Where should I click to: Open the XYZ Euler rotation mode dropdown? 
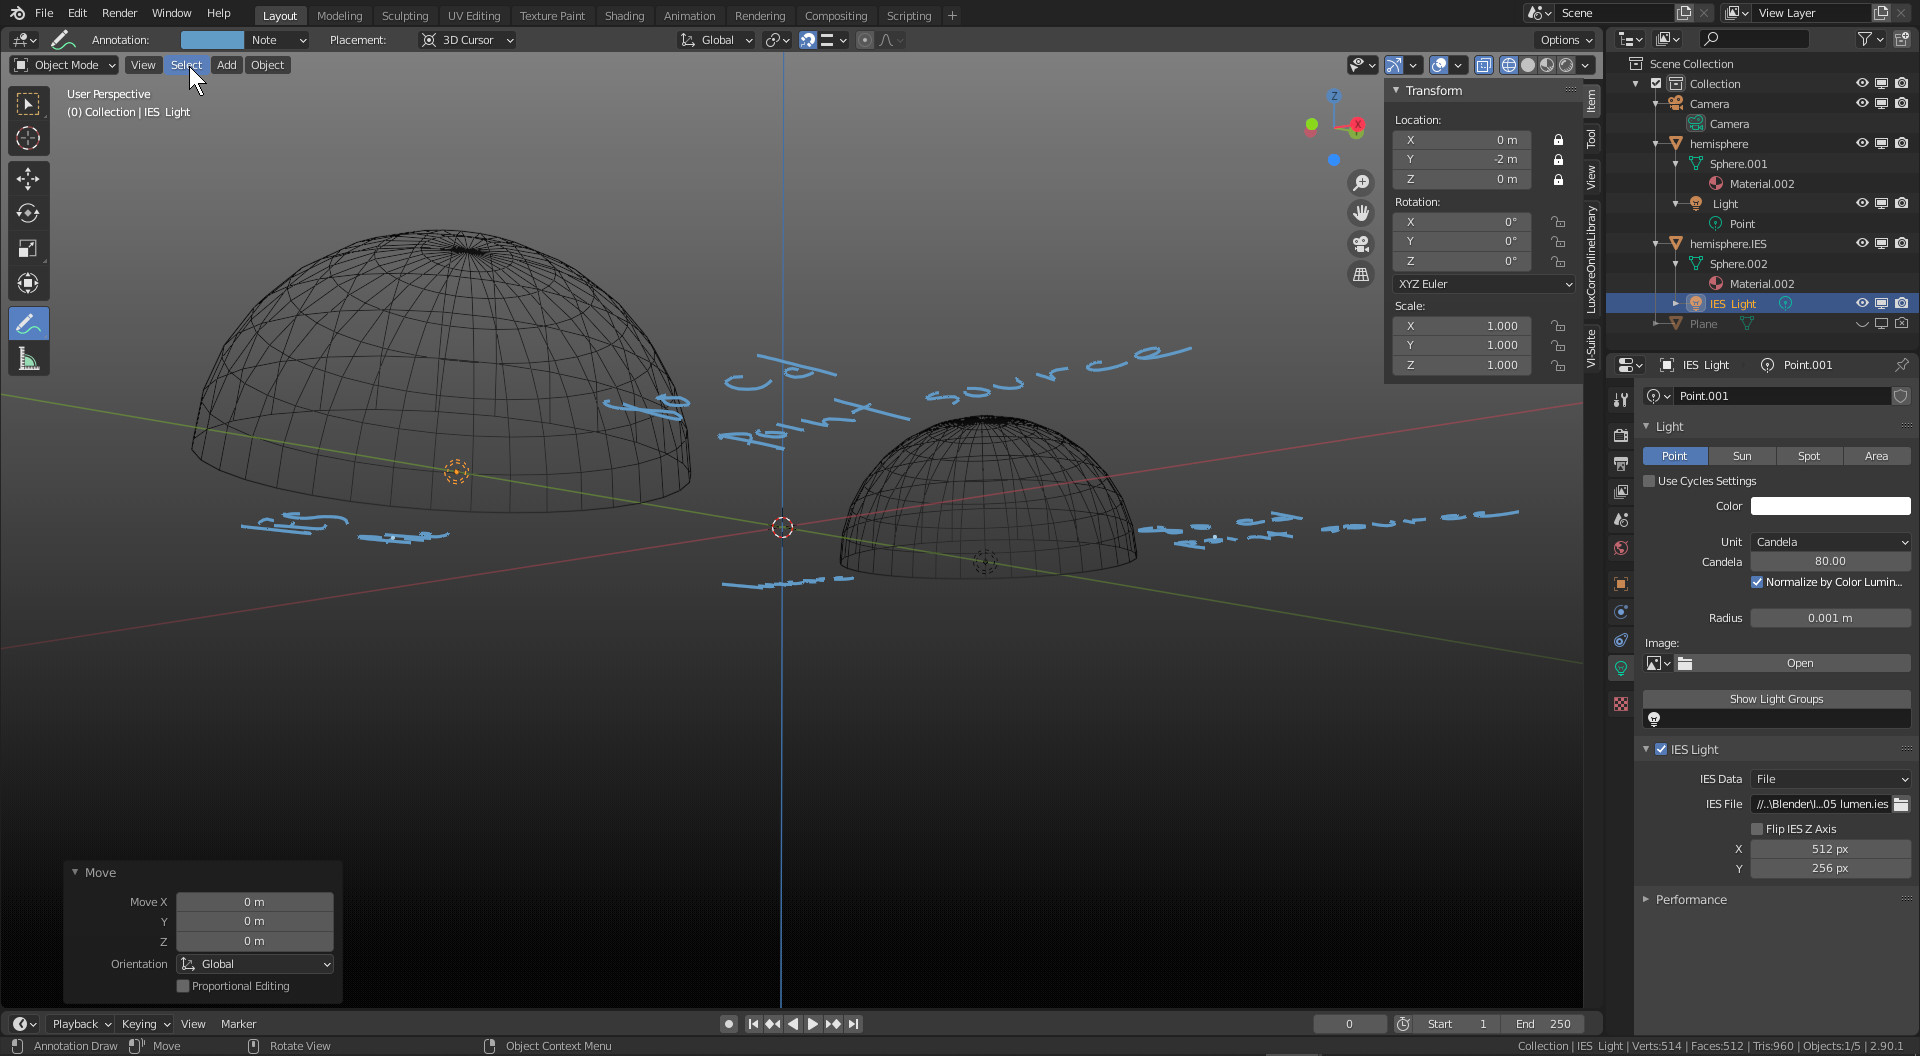[x=1484, y=284]
